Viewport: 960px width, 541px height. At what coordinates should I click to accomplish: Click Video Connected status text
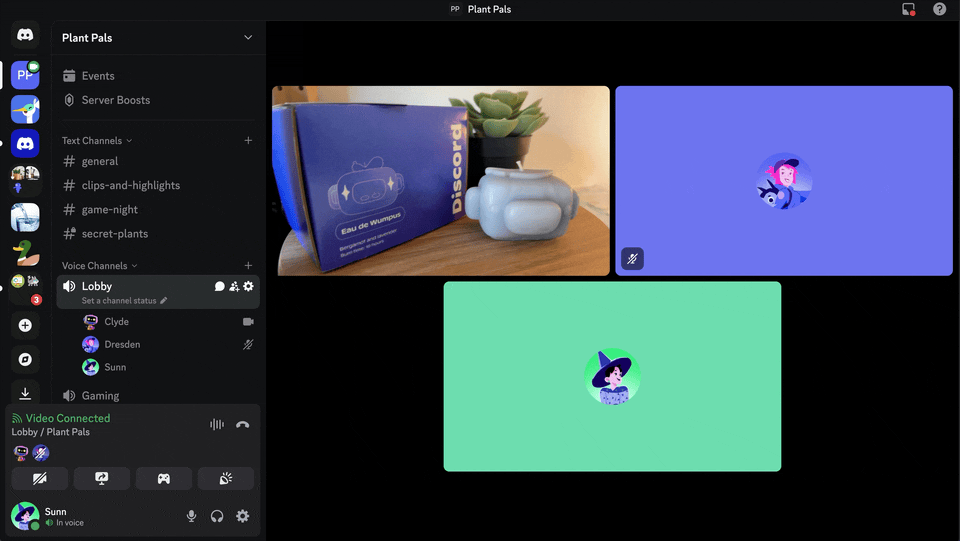[67, 419]
